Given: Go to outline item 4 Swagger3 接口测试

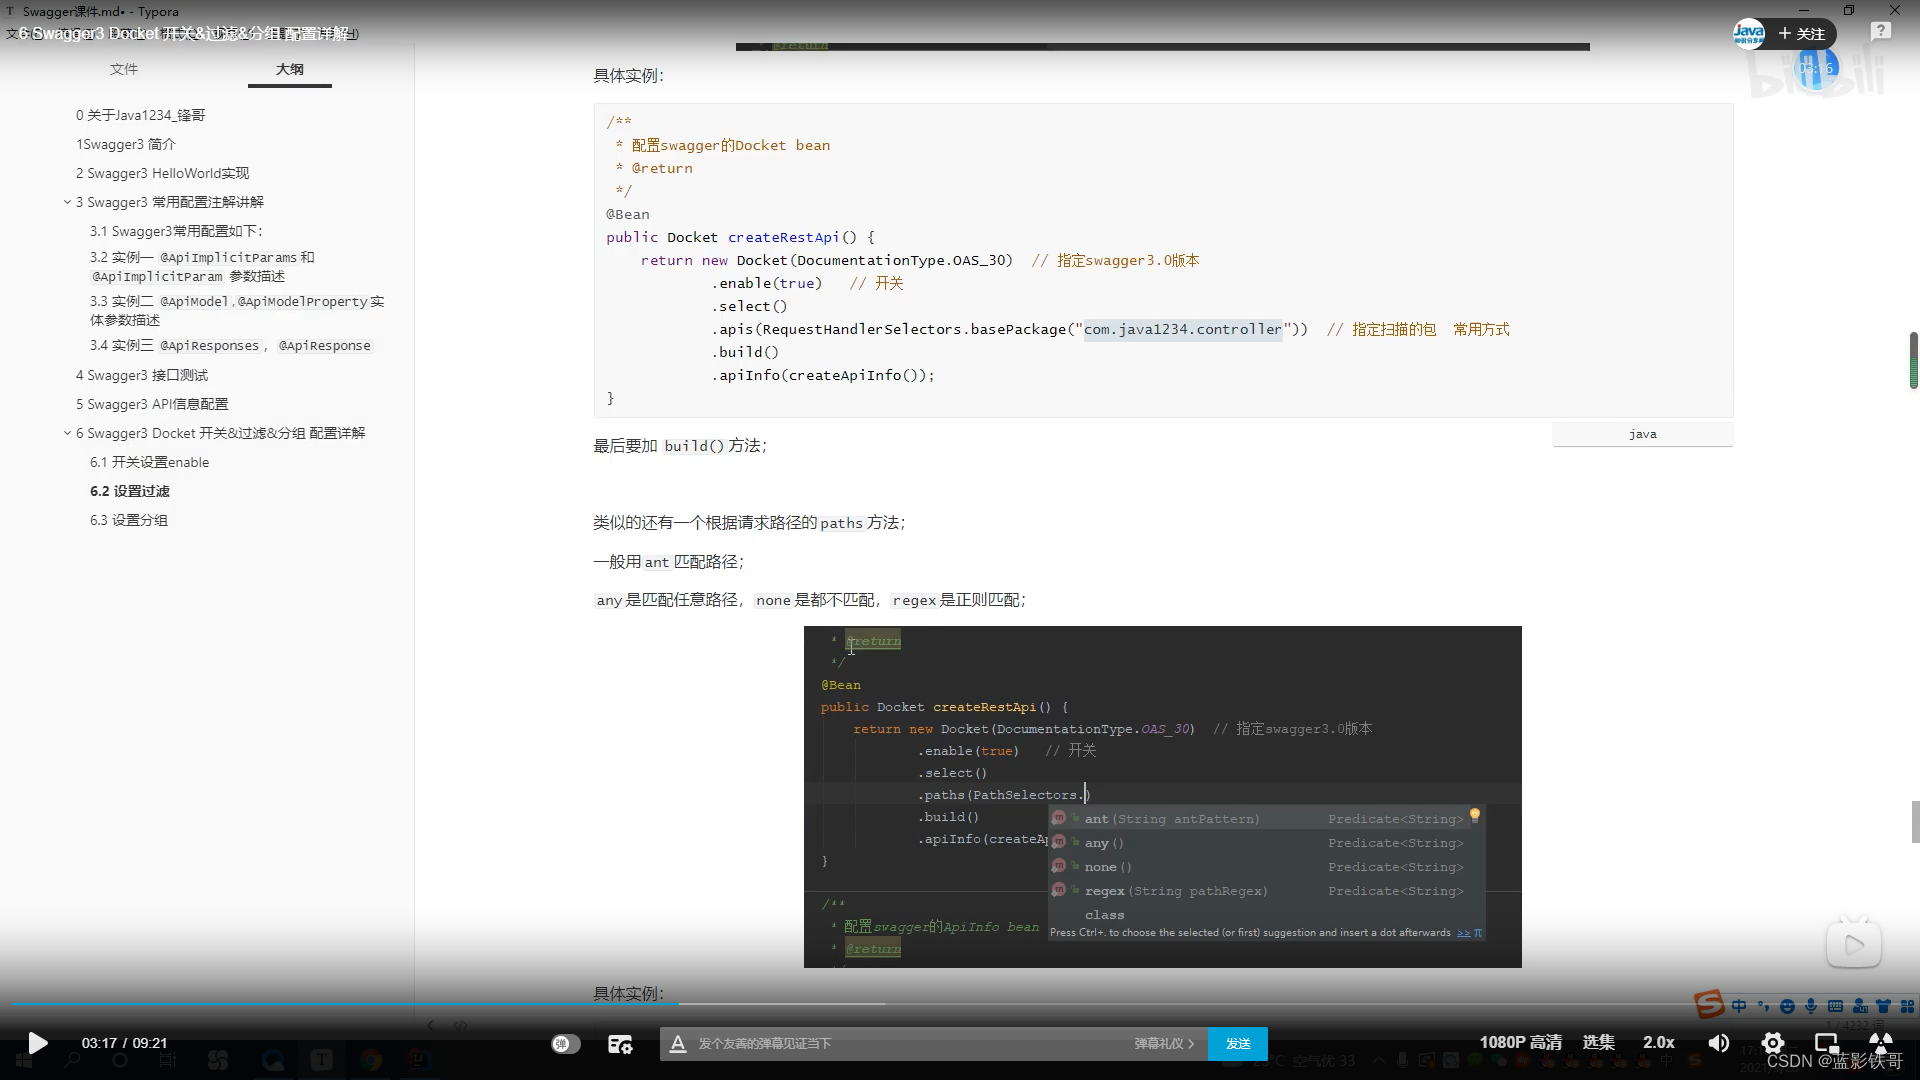Looking at the screenshot, I should click(x=142, y=375).
